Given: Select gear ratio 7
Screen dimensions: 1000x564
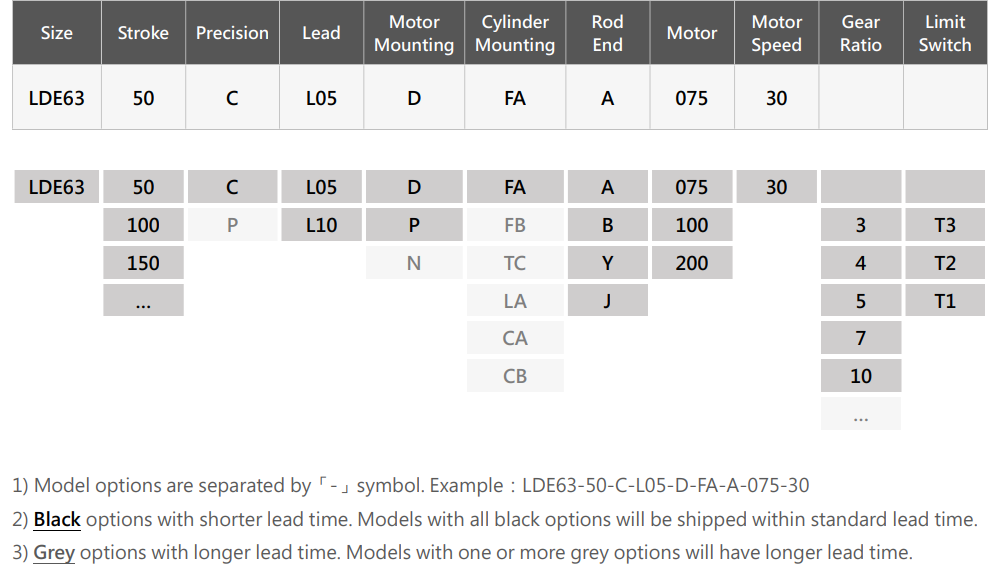Looking at the screenshot, I should (861, 338).
